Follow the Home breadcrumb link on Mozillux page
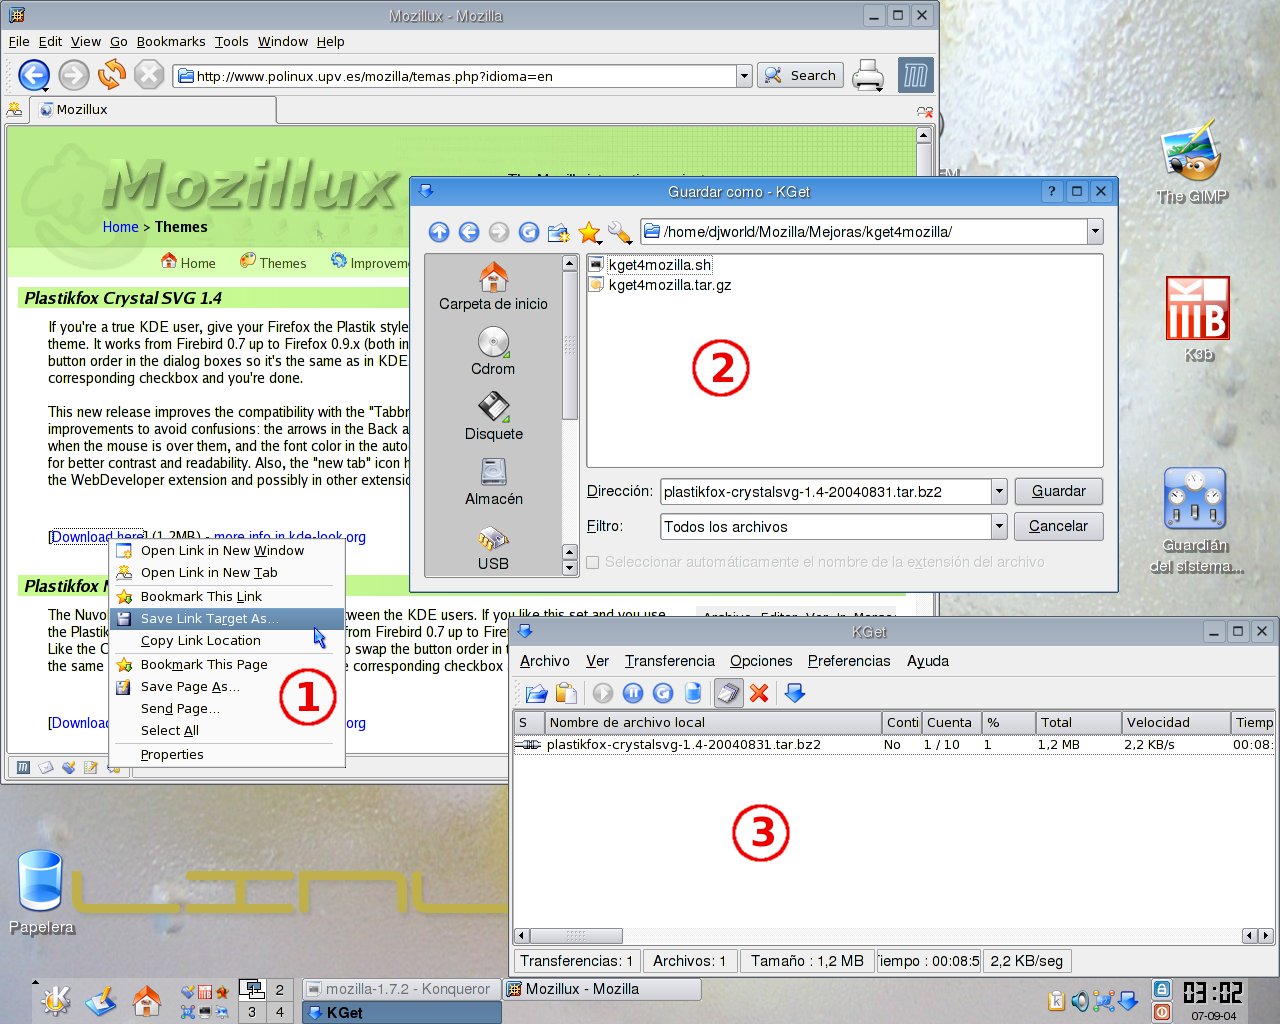This screenshot has height=1024, width=1280. (x=120, y=227)
